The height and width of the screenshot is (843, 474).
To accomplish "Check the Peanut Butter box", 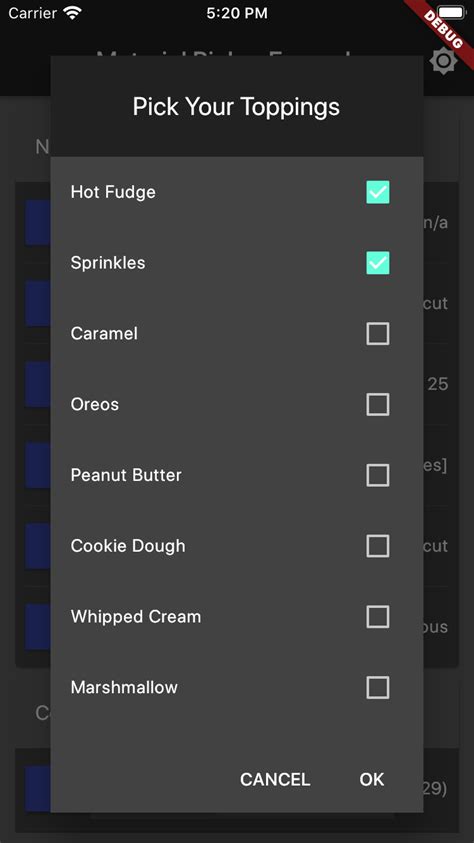I will tap(378, 475).
